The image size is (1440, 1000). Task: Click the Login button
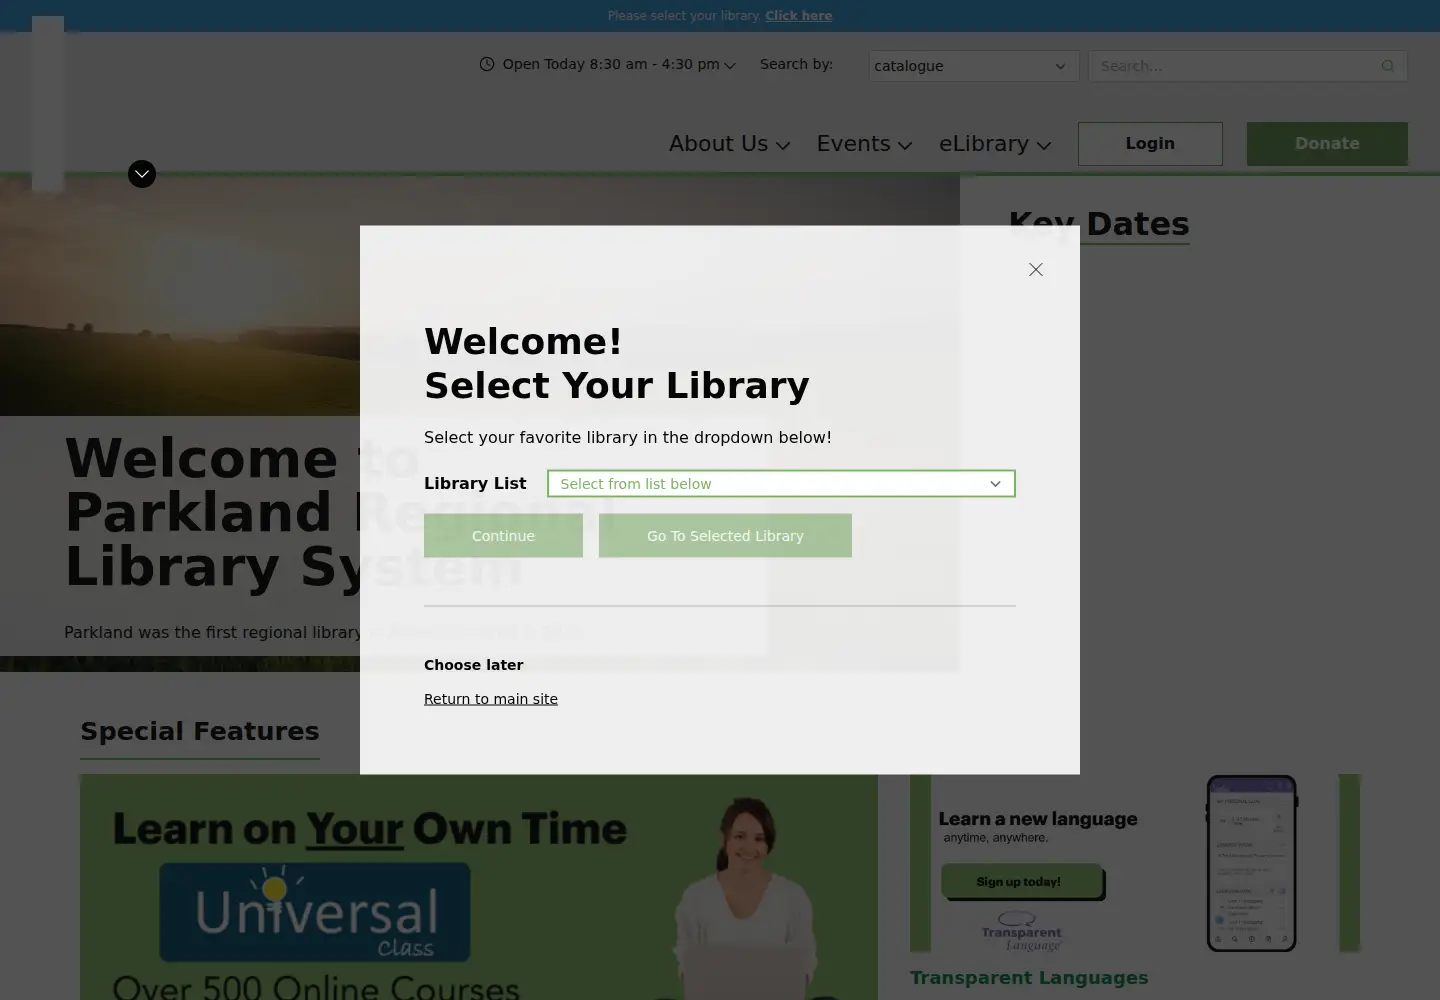pyautogui.click(x=1150, y=144)
